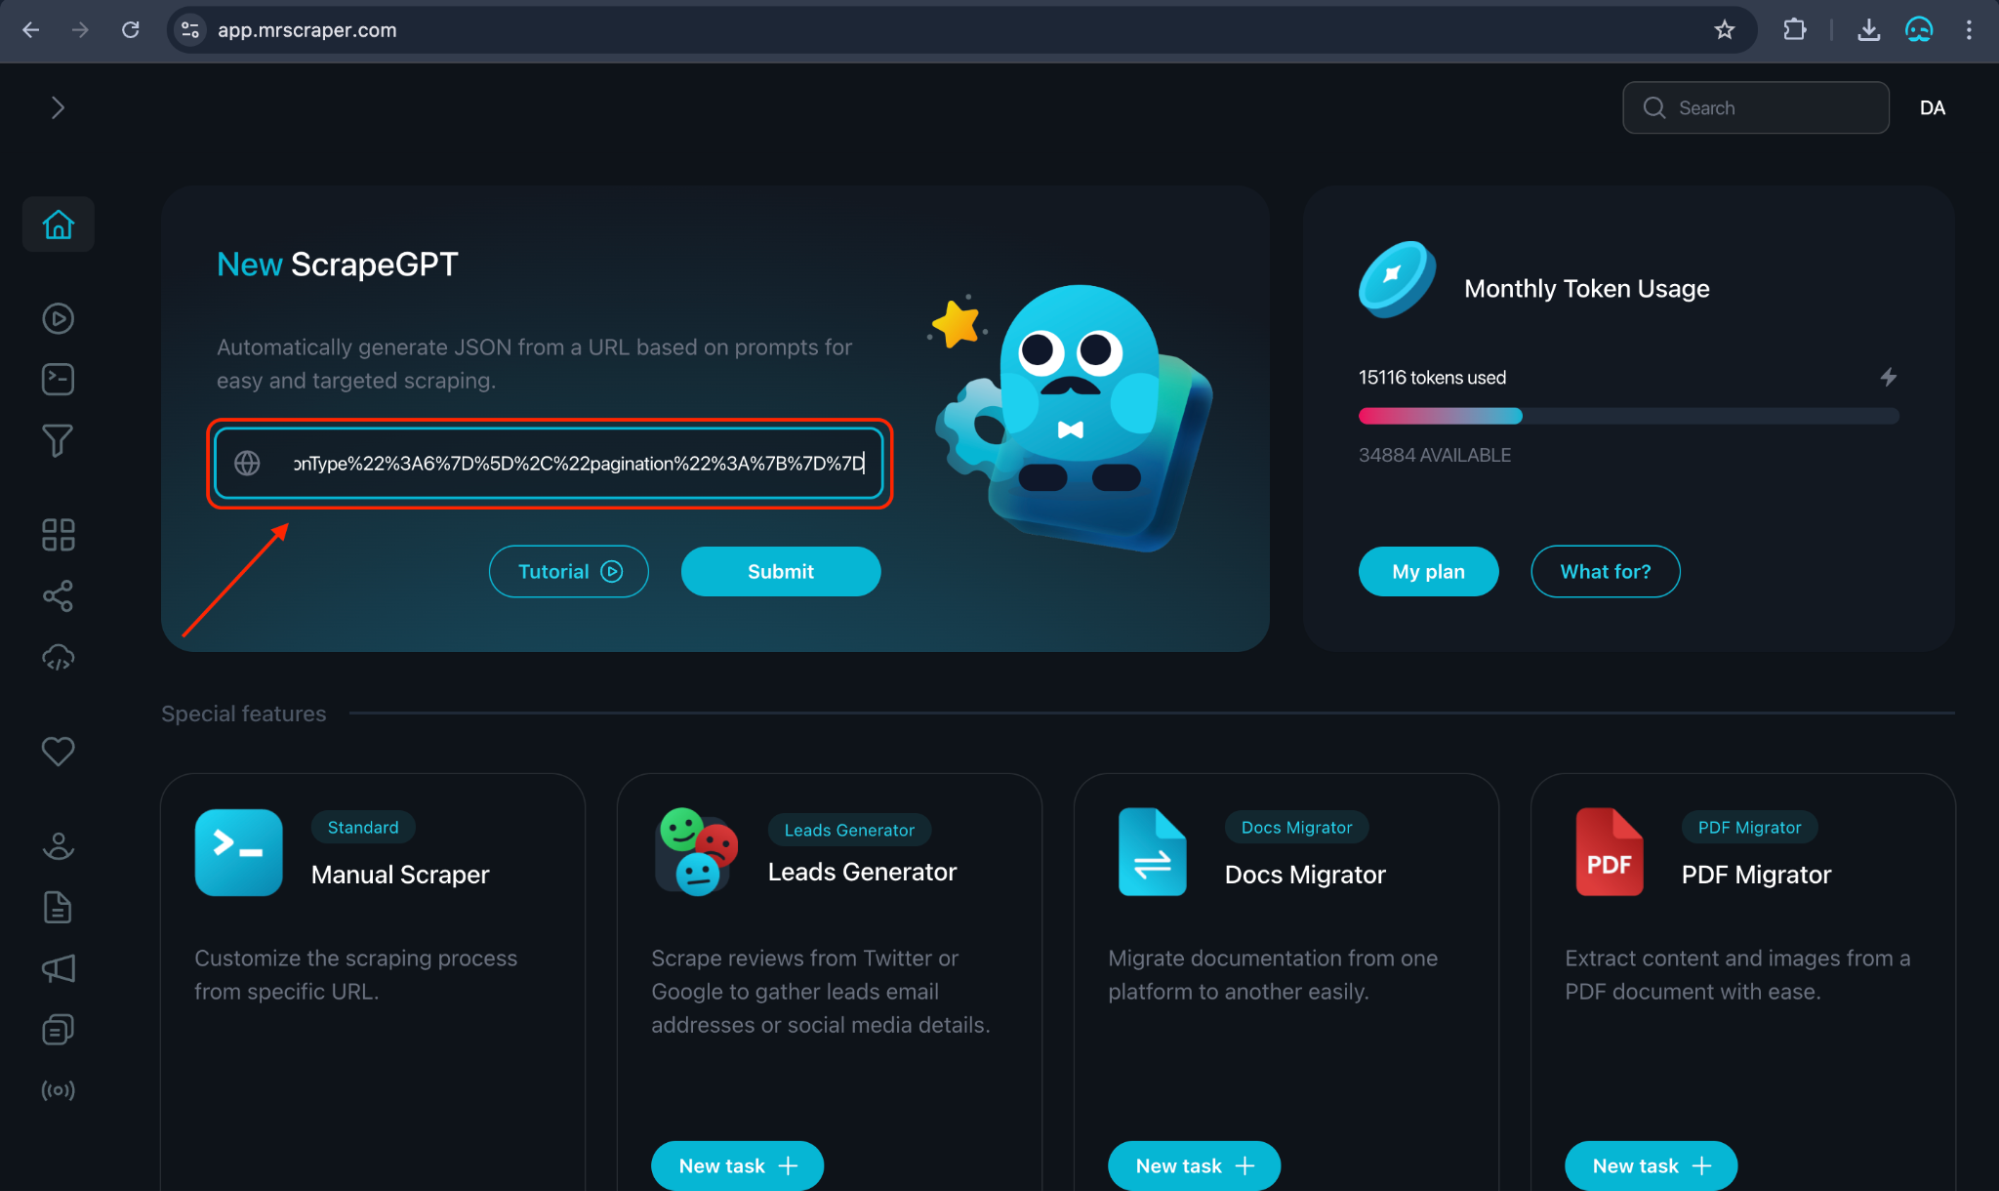This screenshot has width=1999, height=1191.
Task: Open the grid/dashboard layout icon
Action: click(58, 536)
